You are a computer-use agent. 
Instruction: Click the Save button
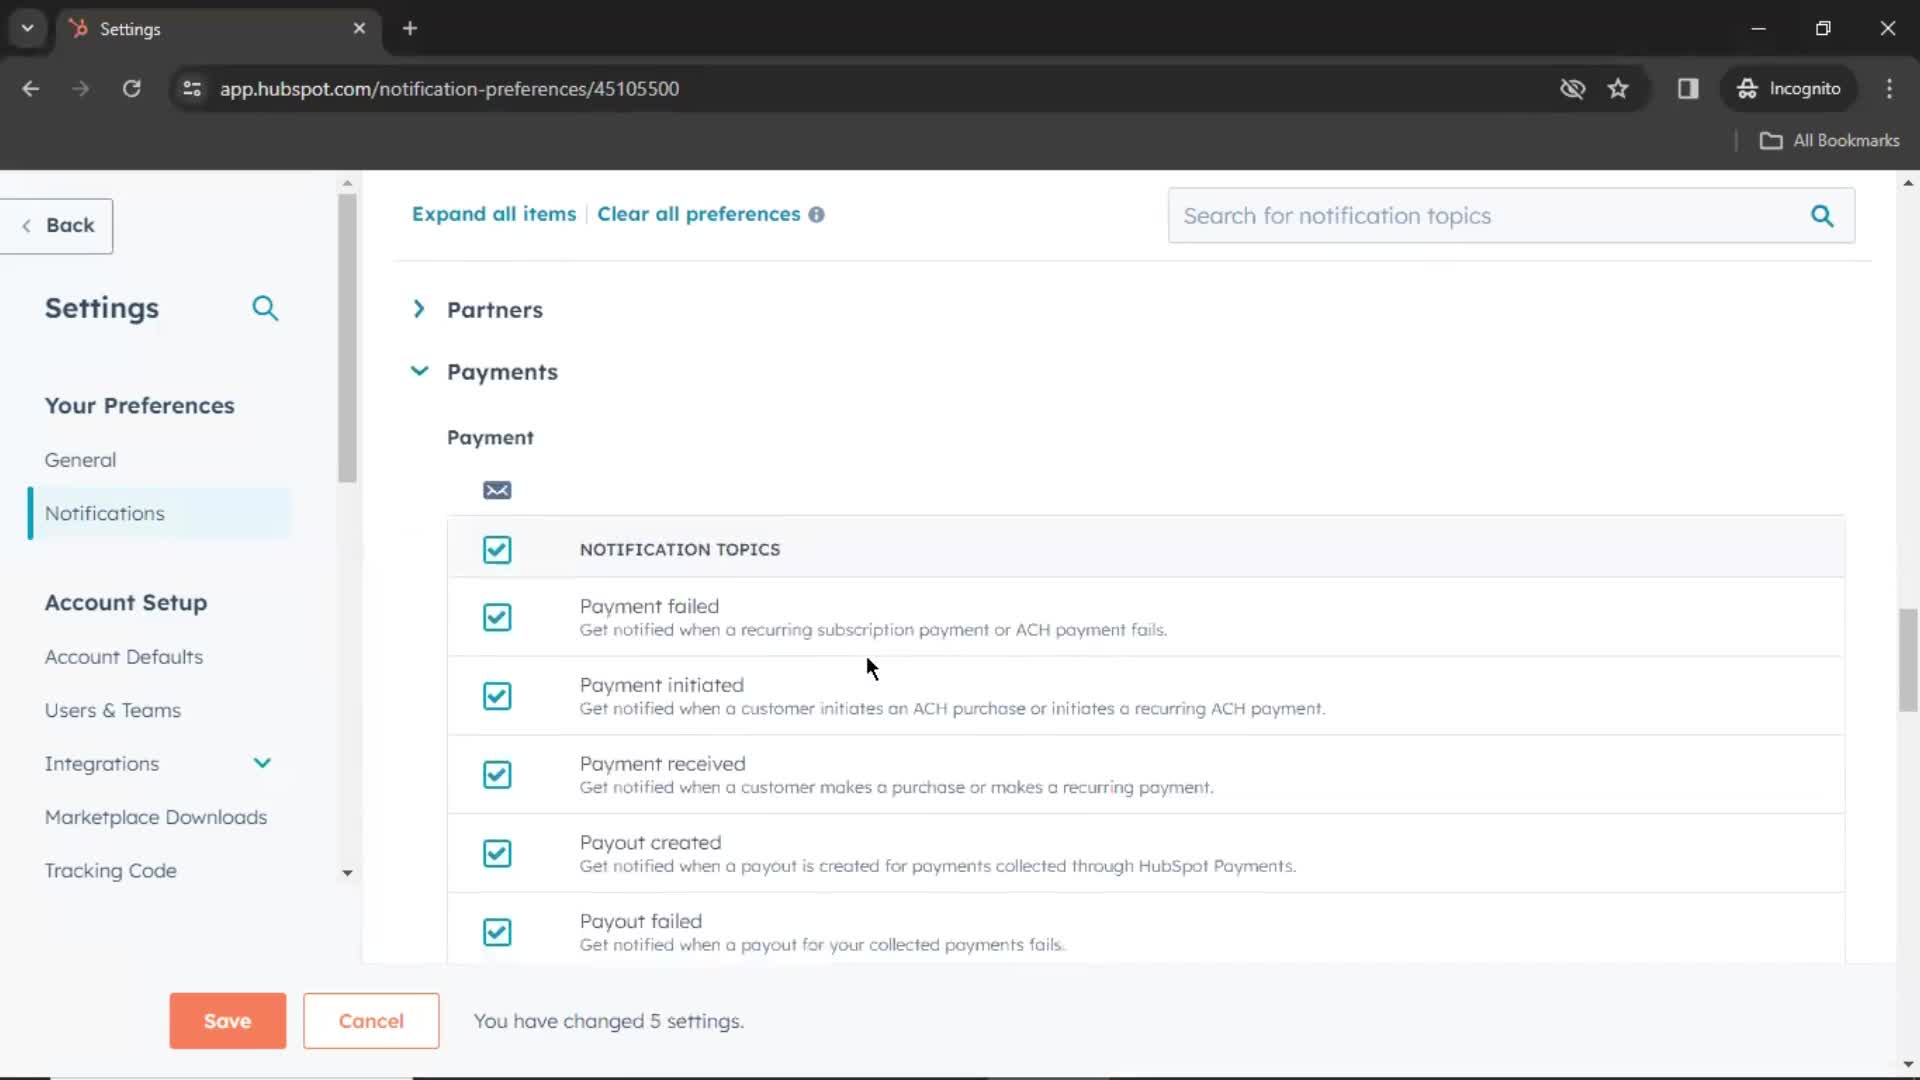click(x=227, y=1021)
